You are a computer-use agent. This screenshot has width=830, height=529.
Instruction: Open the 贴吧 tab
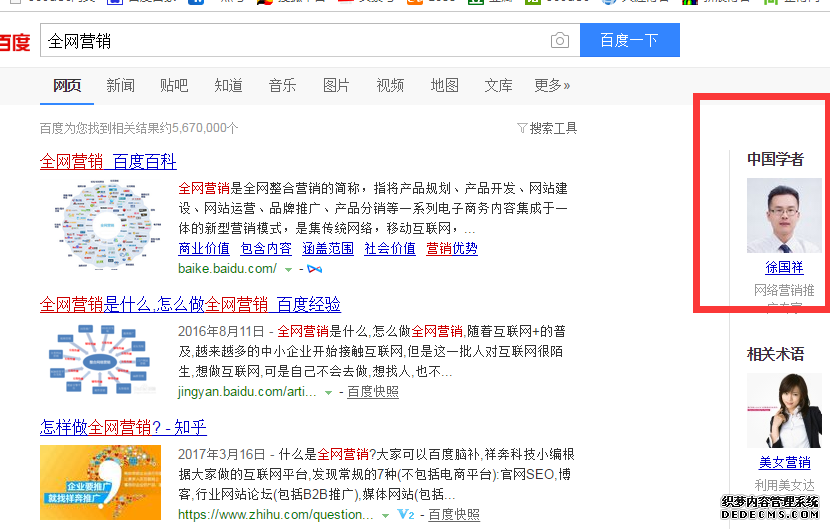(174, 85)
